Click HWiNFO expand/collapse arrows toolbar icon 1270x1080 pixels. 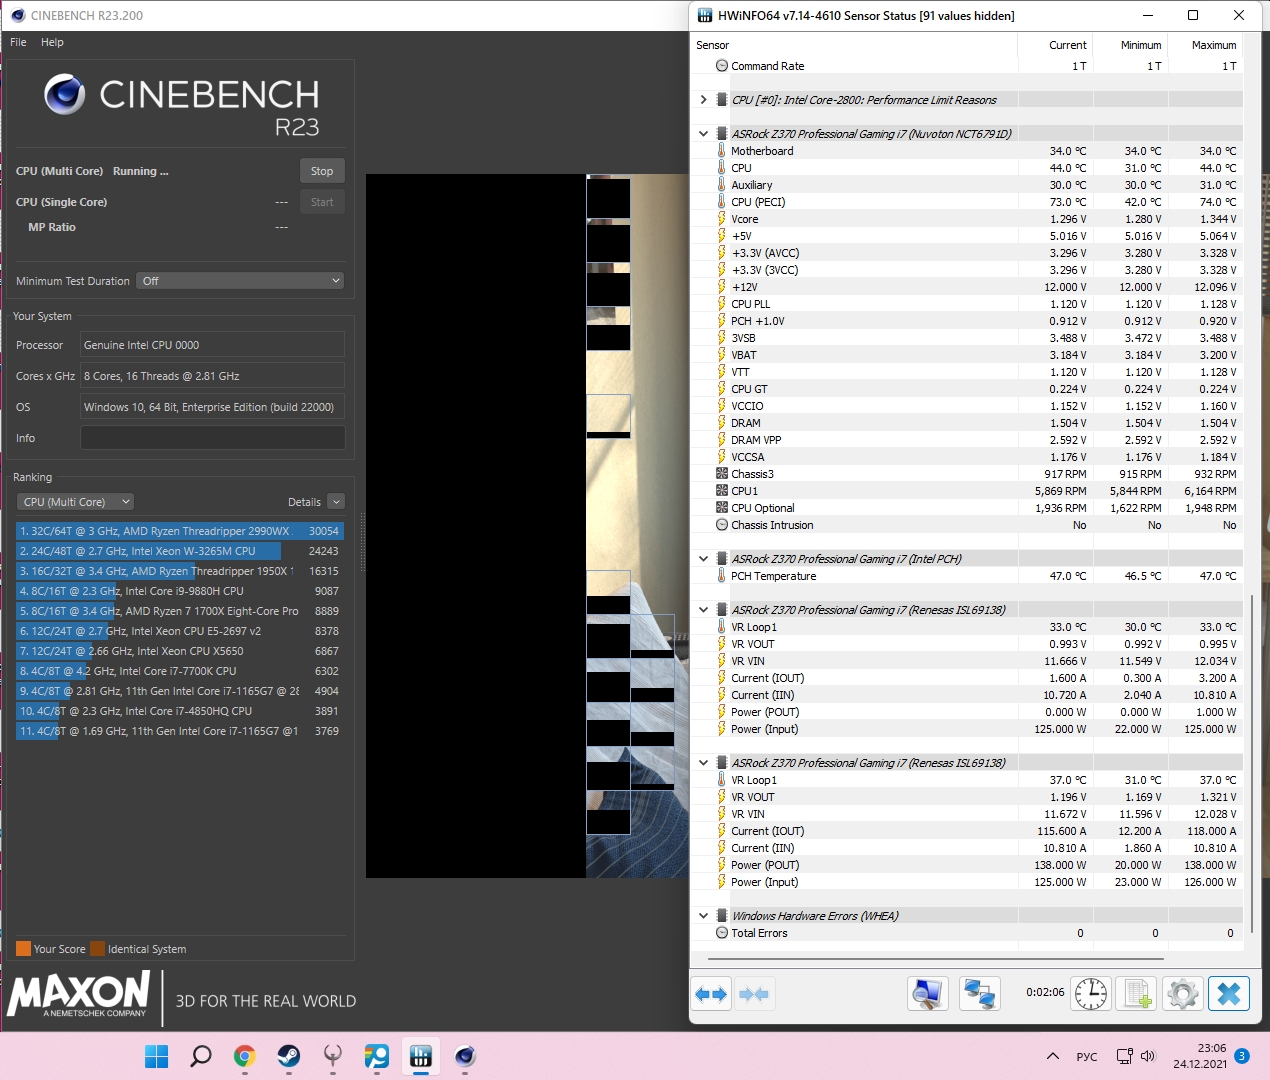(x=712, y=994)
